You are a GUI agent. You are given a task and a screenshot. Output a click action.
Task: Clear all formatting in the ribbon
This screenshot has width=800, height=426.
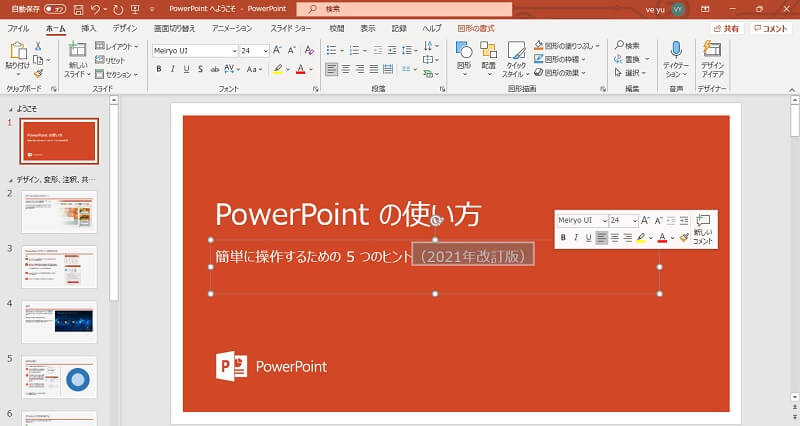pyautogui.click(x=309, y=50)
